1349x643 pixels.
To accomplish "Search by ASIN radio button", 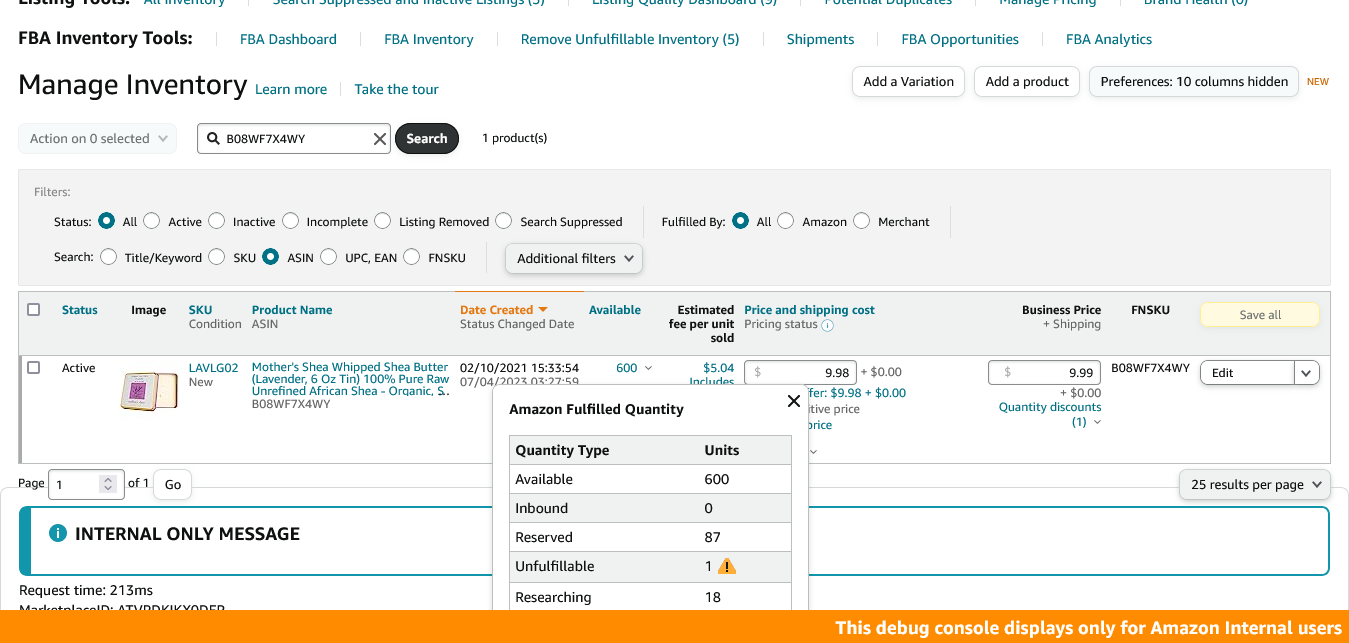I will click(271, 257).
